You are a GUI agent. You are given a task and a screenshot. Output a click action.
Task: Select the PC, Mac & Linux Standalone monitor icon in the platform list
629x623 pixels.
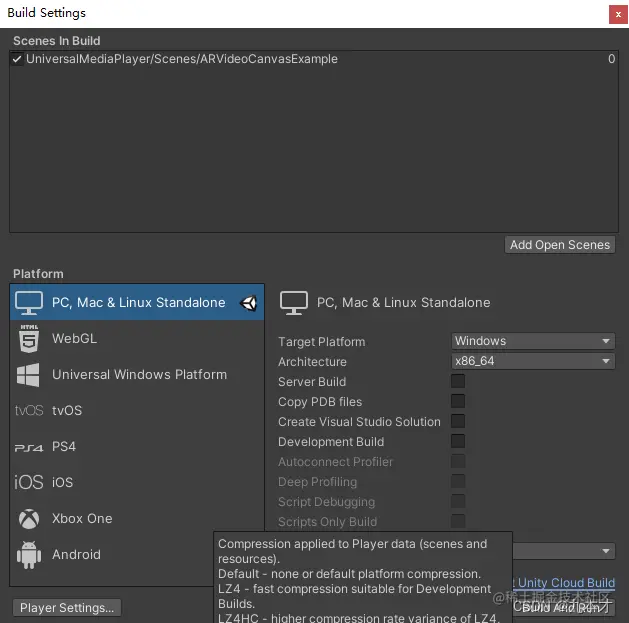click(x=29, y=303)
